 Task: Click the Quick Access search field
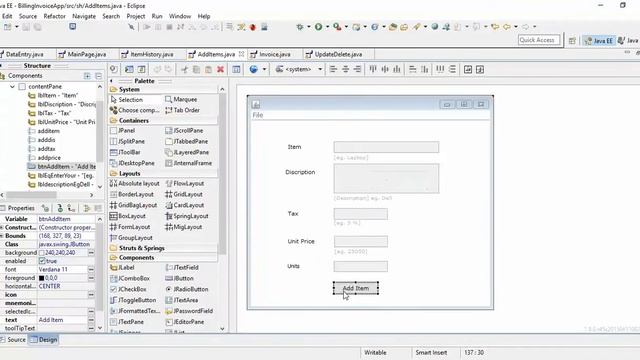click(538, 40)
